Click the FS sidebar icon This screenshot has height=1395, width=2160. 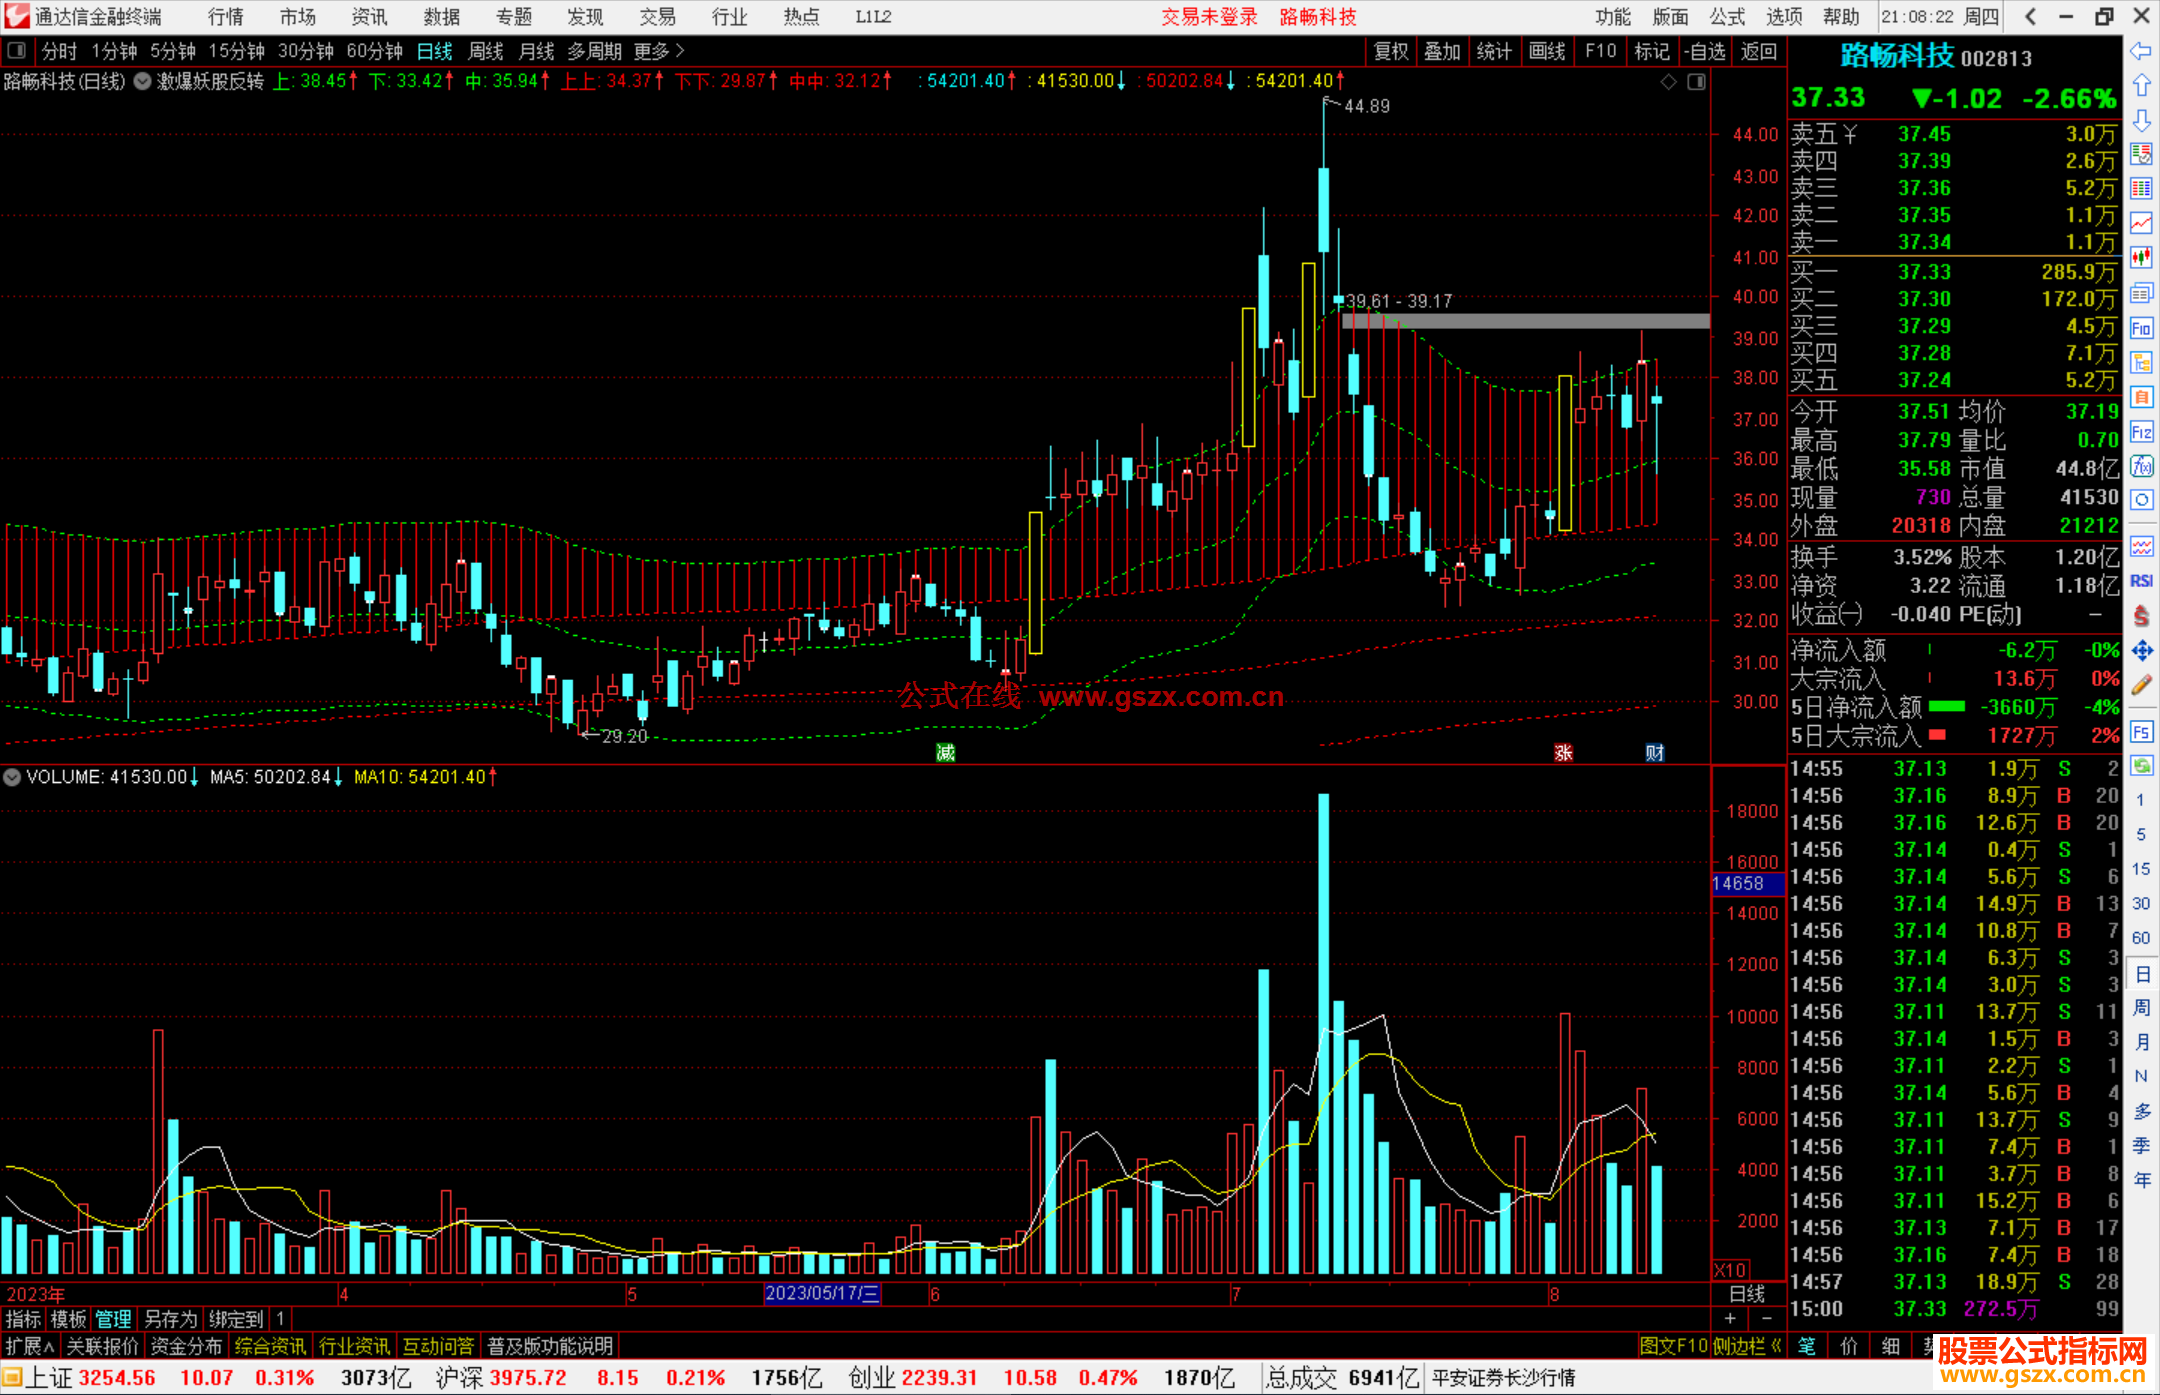pyautogui.click(x=2140, y=732)
